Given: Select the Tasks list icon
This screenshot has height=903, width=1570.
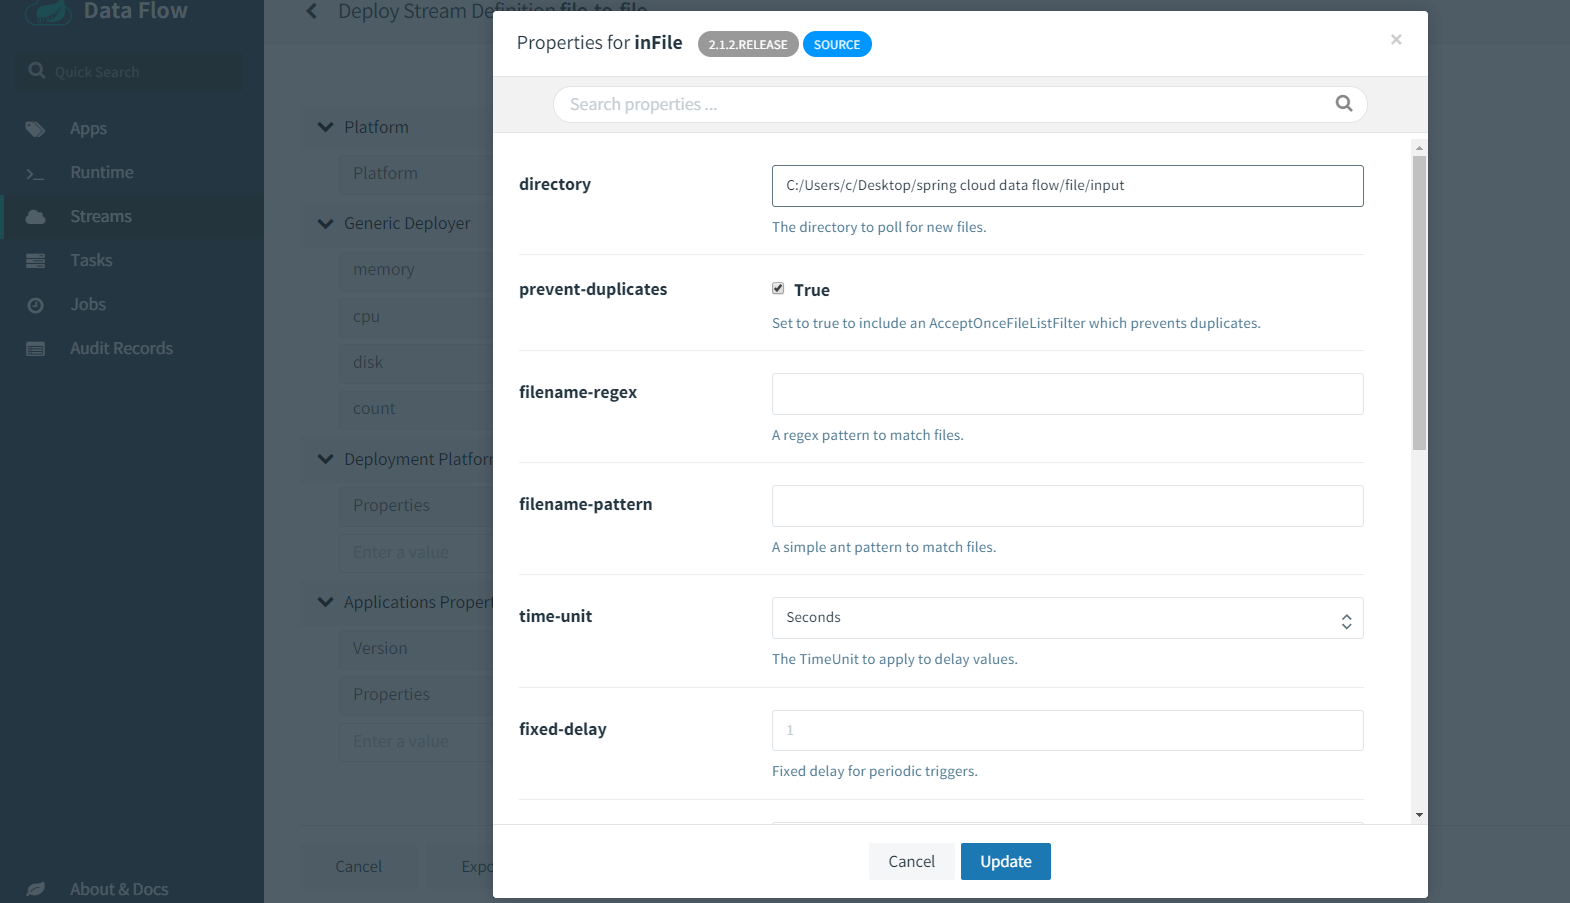Looking at the screenshot, I should click(36, 260).
